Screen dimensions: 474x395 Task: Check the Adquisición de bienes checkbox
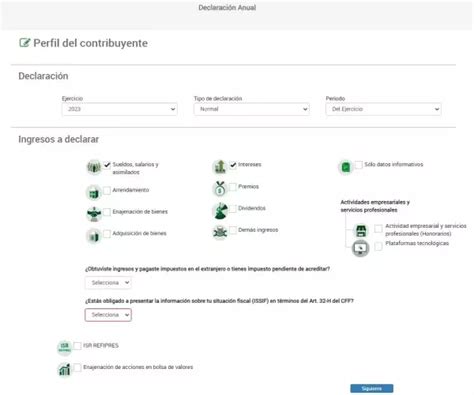[x=107, y=234]
